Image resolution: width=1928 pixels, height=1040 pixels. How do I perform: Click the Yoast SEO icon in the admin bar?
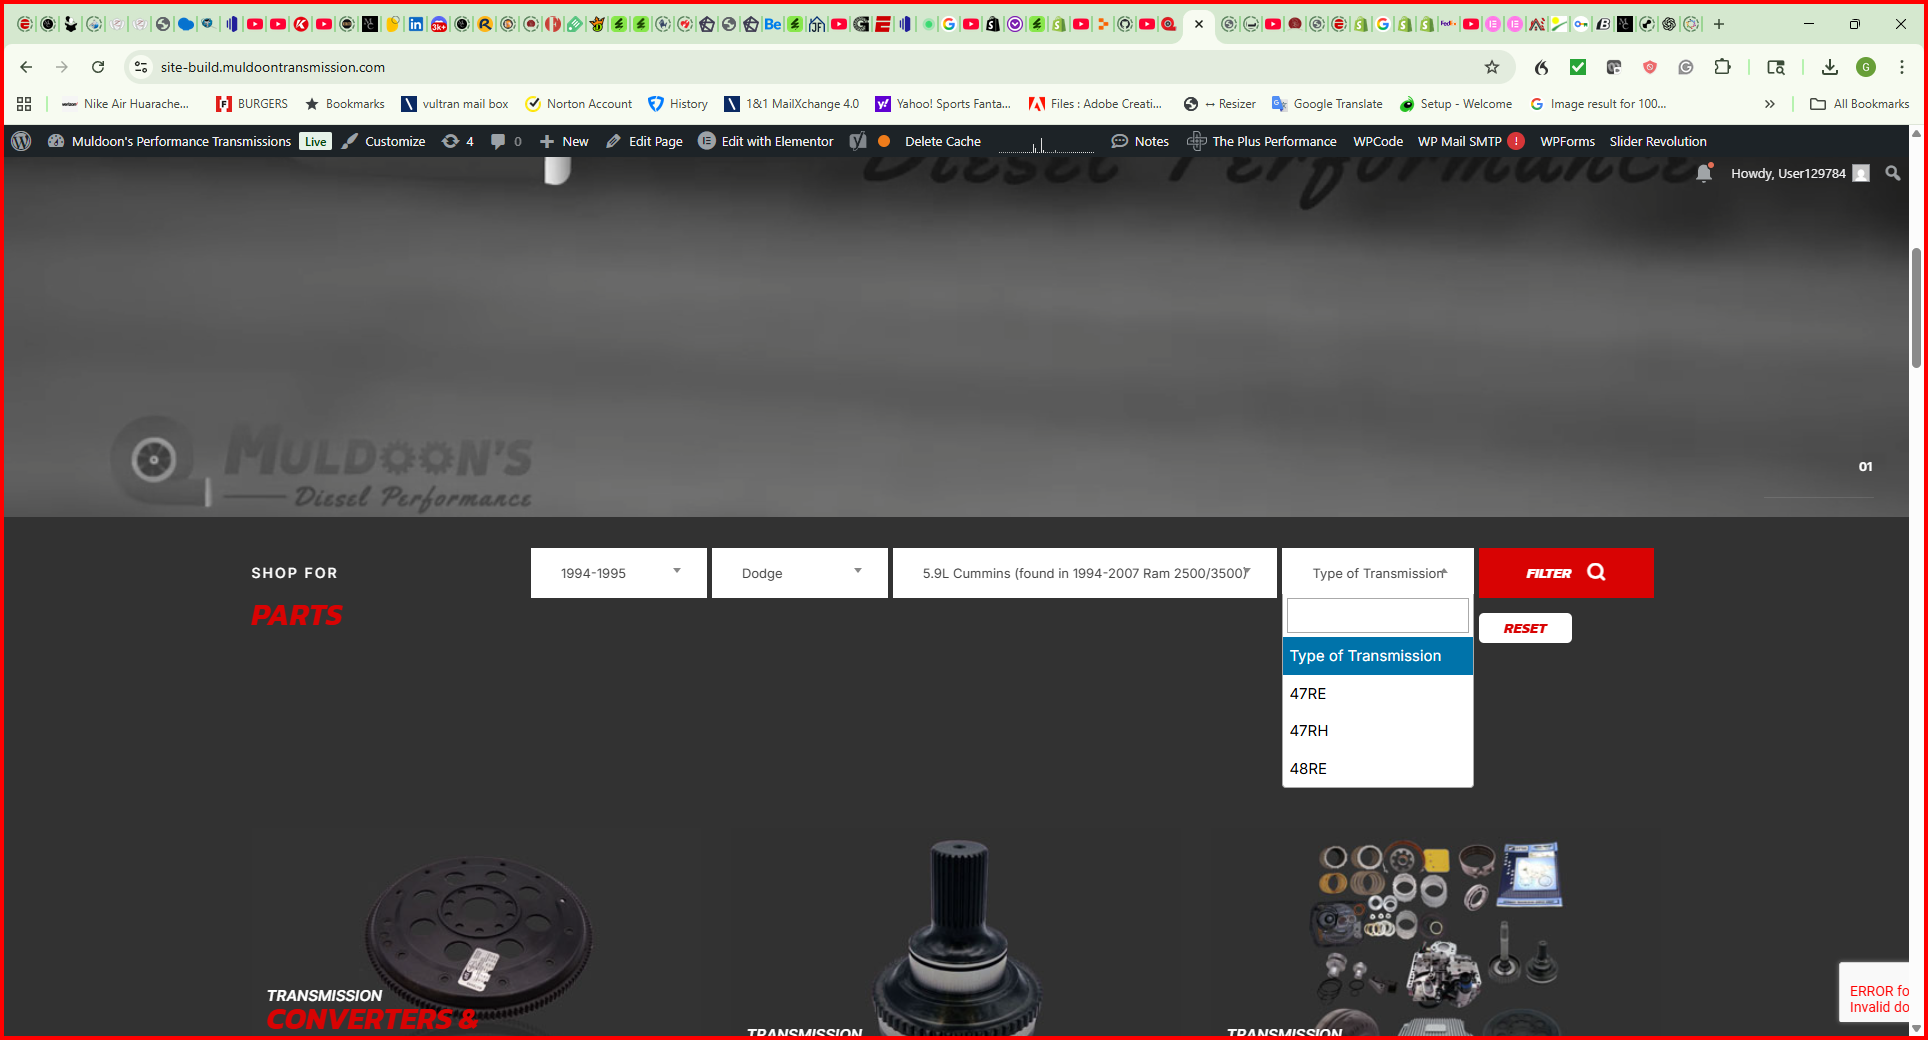pos(857,141)
